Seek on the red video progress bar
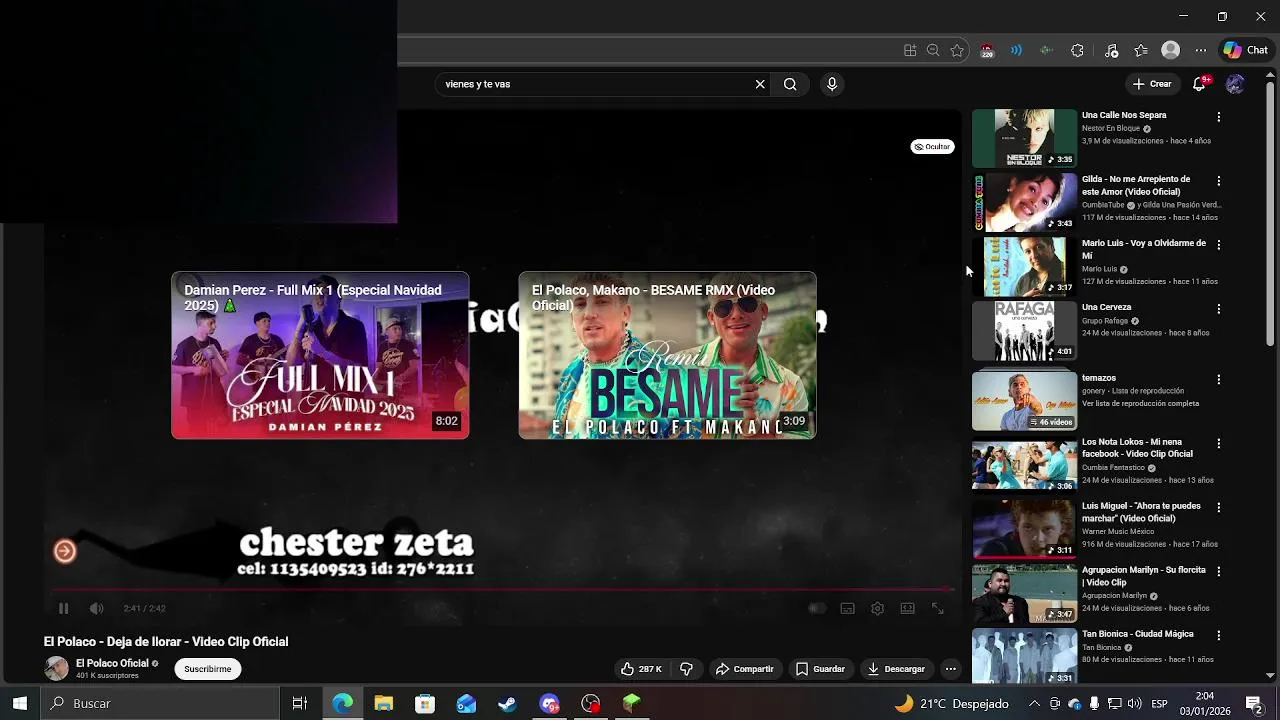The width and height of the screenshot is (1280, 720). (x=502, y=589)
